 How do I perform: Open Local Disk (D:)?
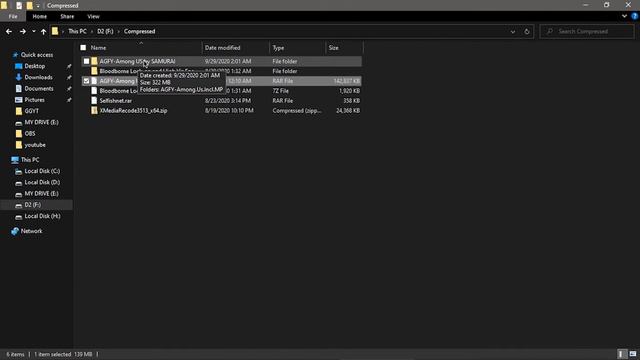tap(42, 182)
